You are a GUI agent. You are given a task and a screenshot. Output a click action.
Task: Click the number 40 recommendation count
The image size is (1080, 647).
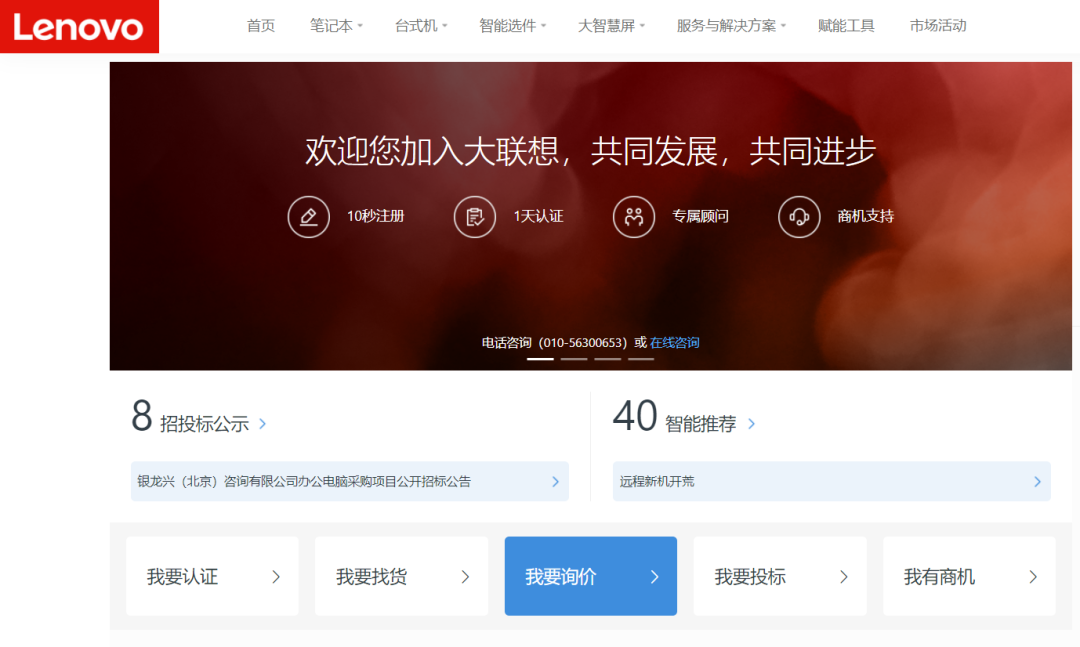[635, 416]
